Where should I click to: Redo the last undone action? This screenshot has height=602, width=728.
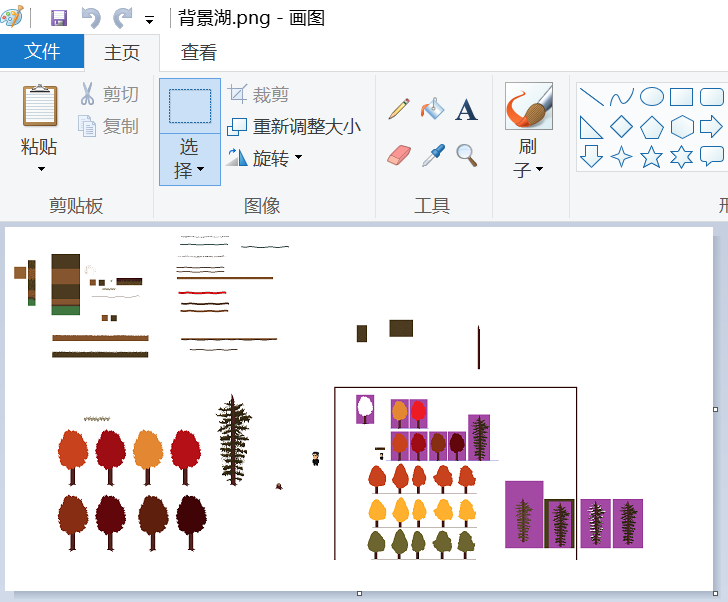123,19
